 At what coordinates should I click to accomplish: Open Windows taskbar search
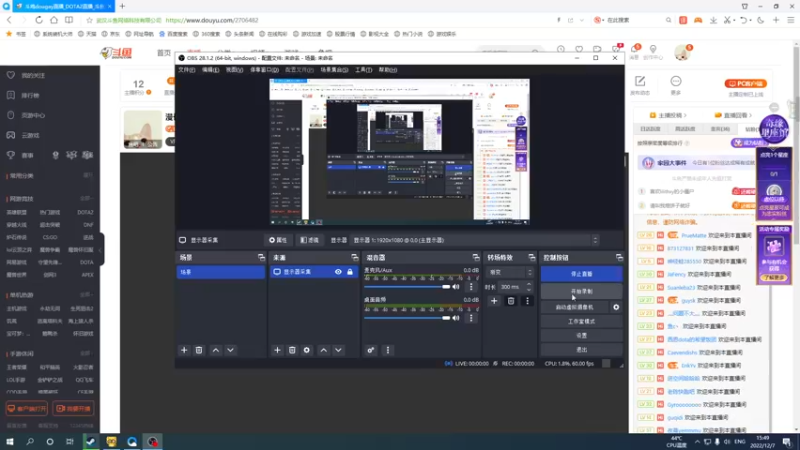[30, 441]
